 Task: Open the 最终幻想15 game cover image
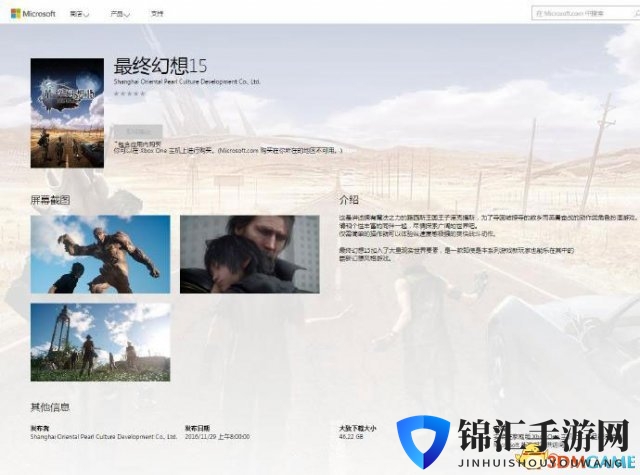tap(67, 113)
